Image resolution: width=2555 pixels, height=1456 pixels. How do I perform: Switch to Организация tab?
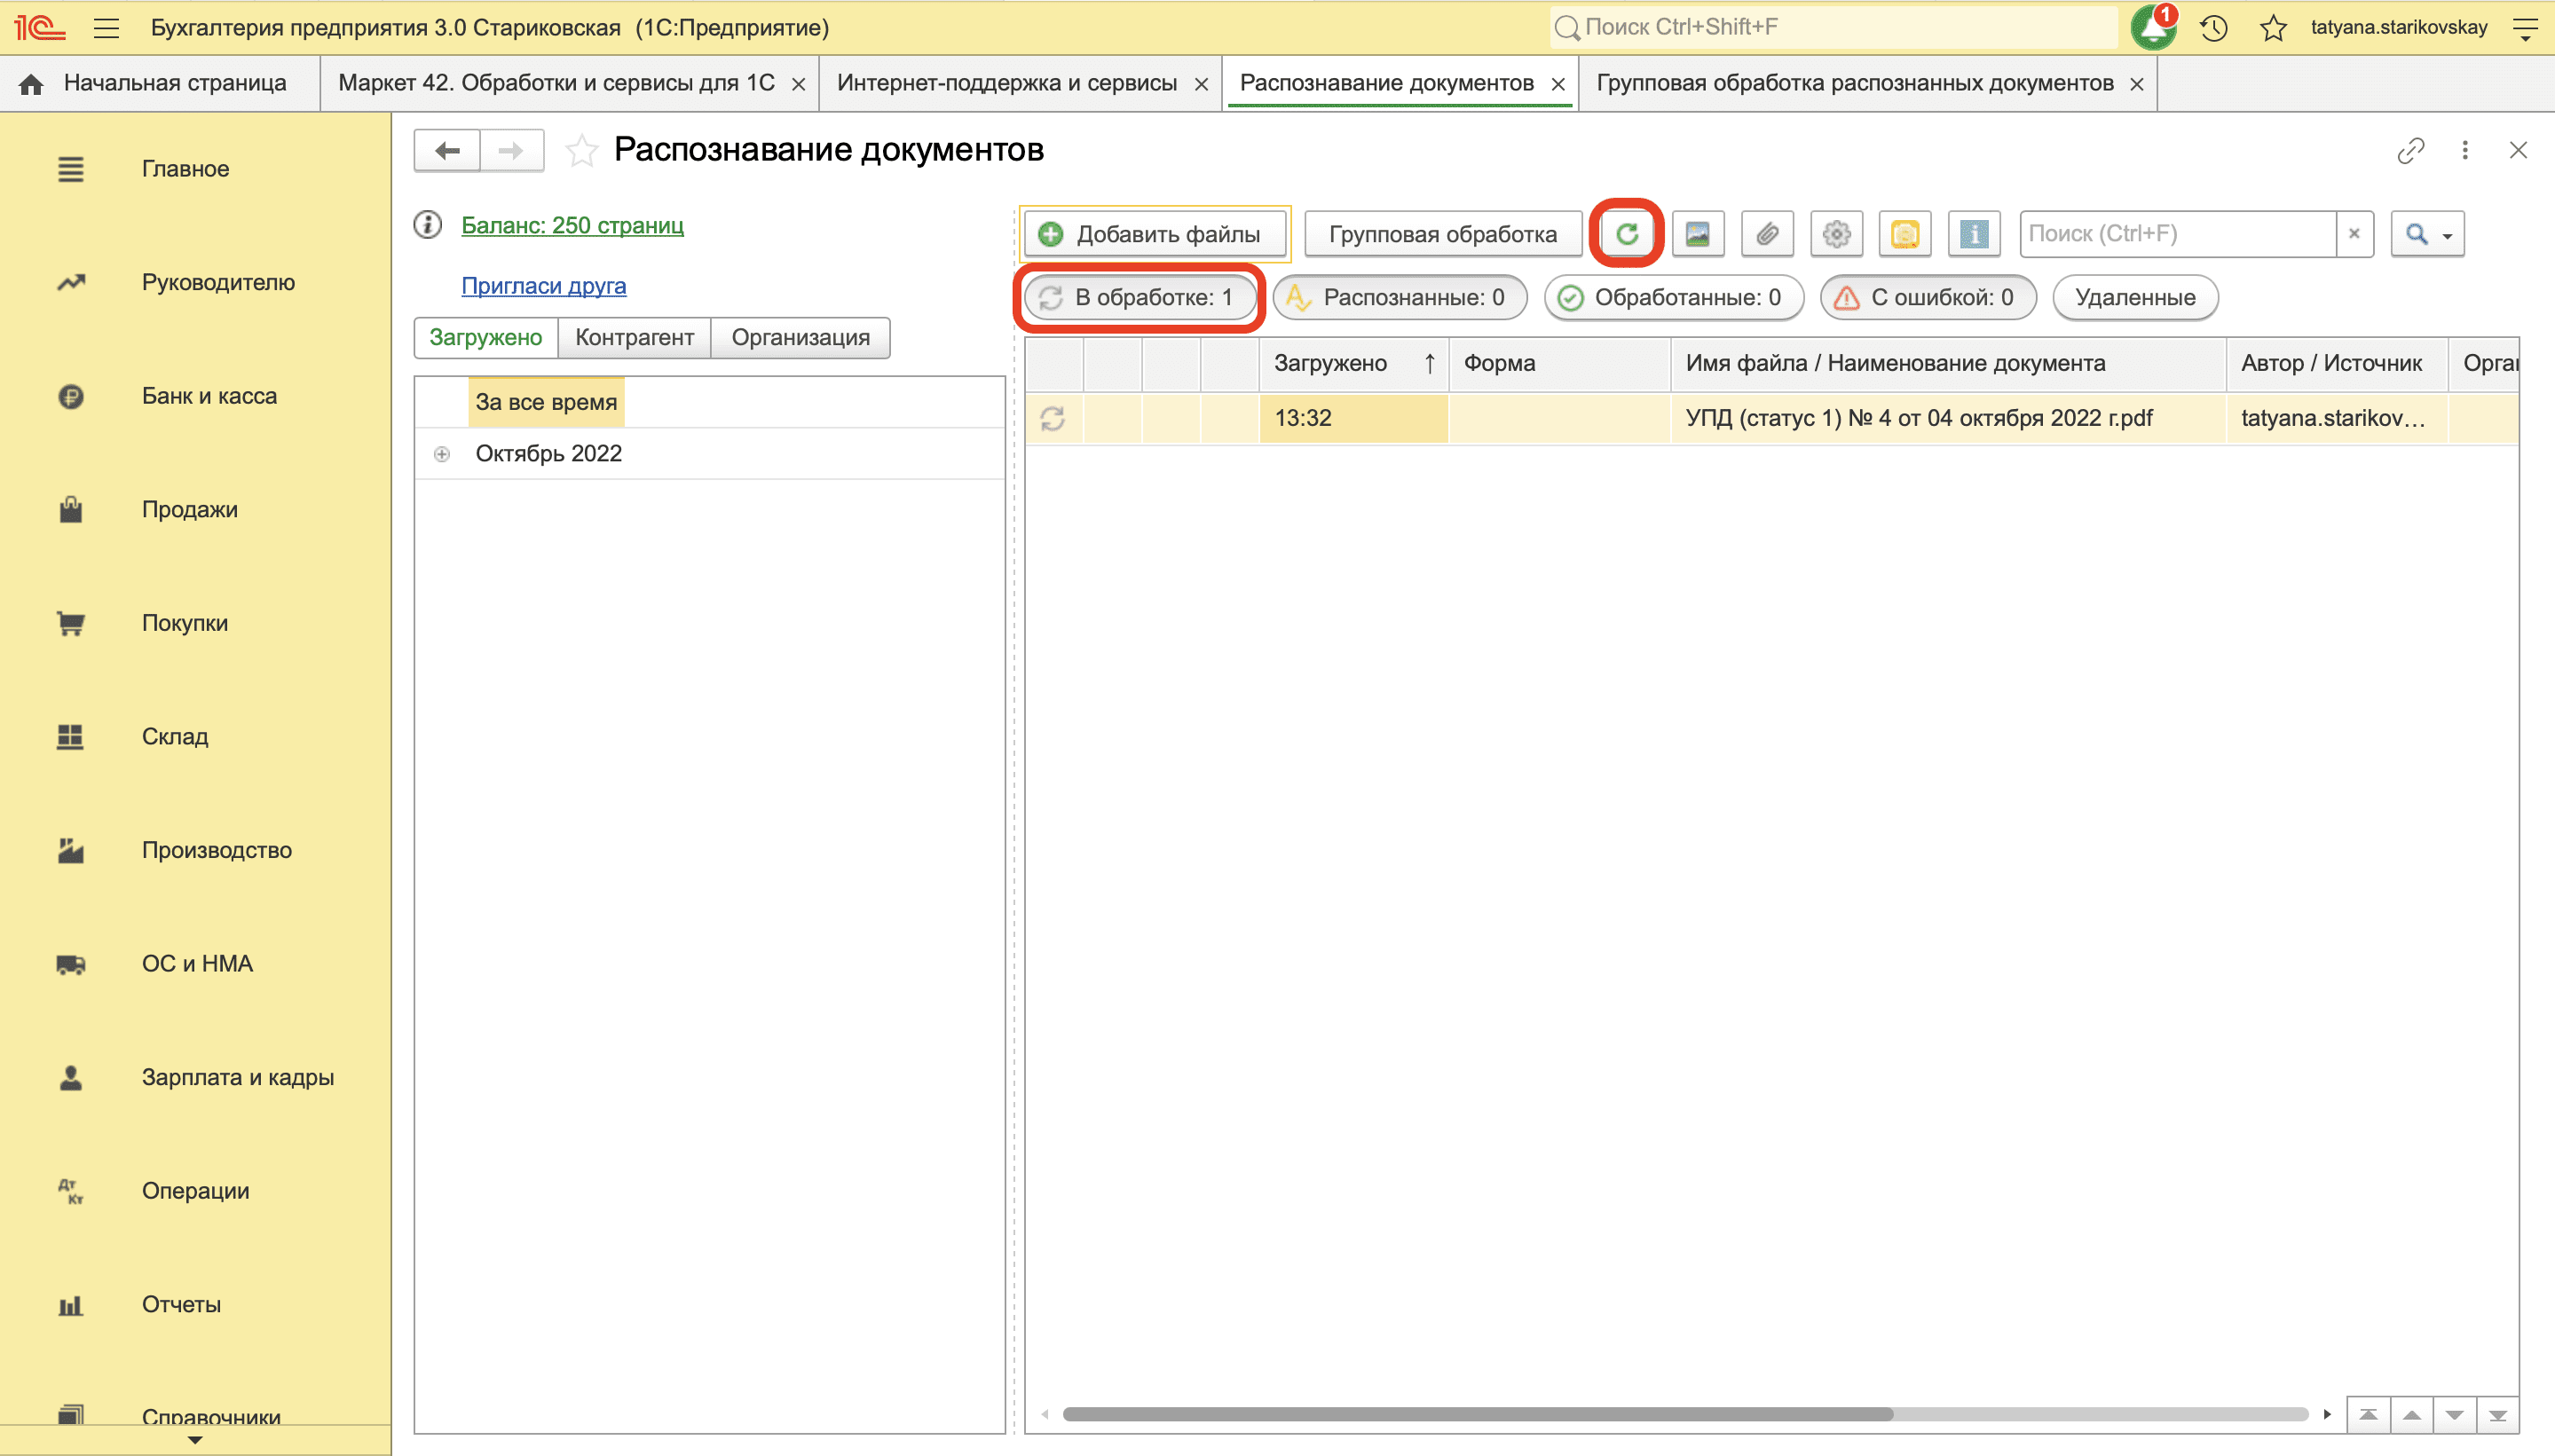[x=800, y=338]
